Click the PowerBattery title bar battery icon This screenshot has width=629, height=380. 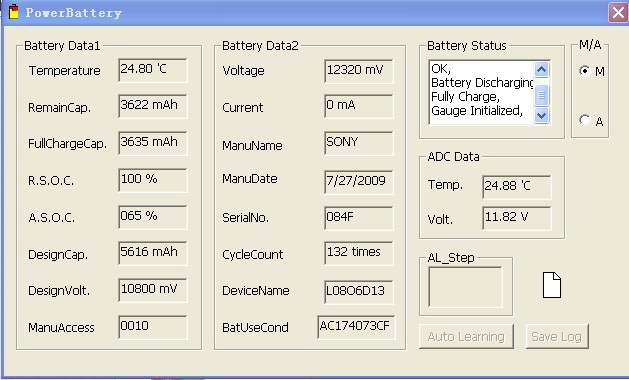pyautogui.click(x=14, y=12)
